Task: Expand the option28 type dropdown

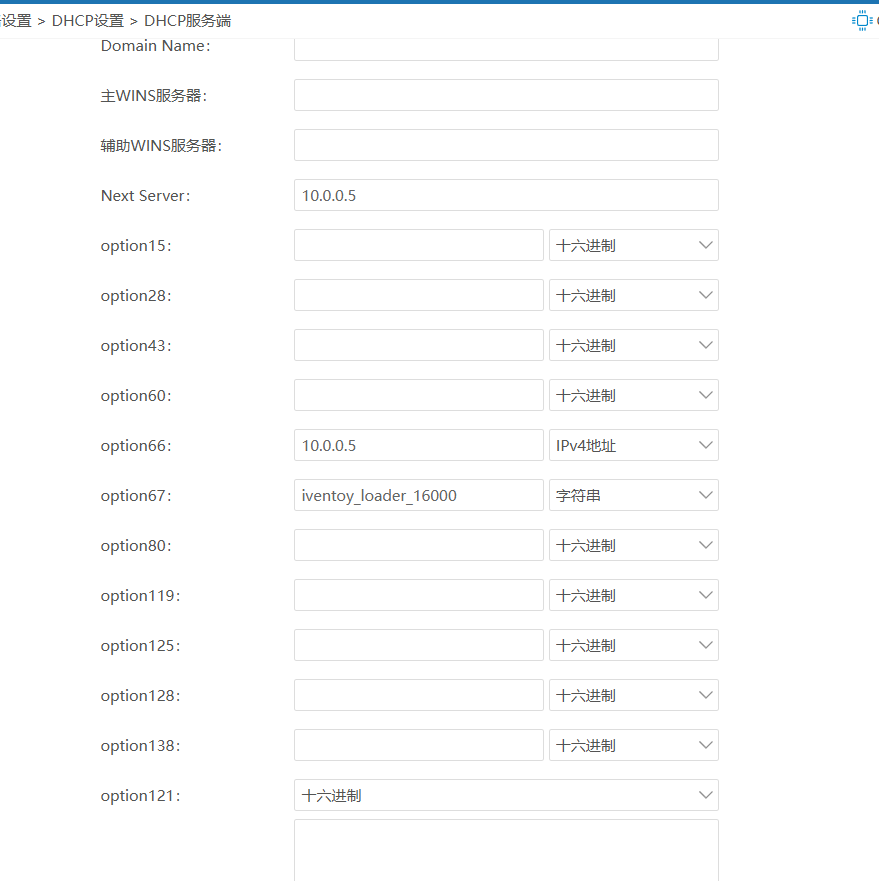Action: (633, 295)
